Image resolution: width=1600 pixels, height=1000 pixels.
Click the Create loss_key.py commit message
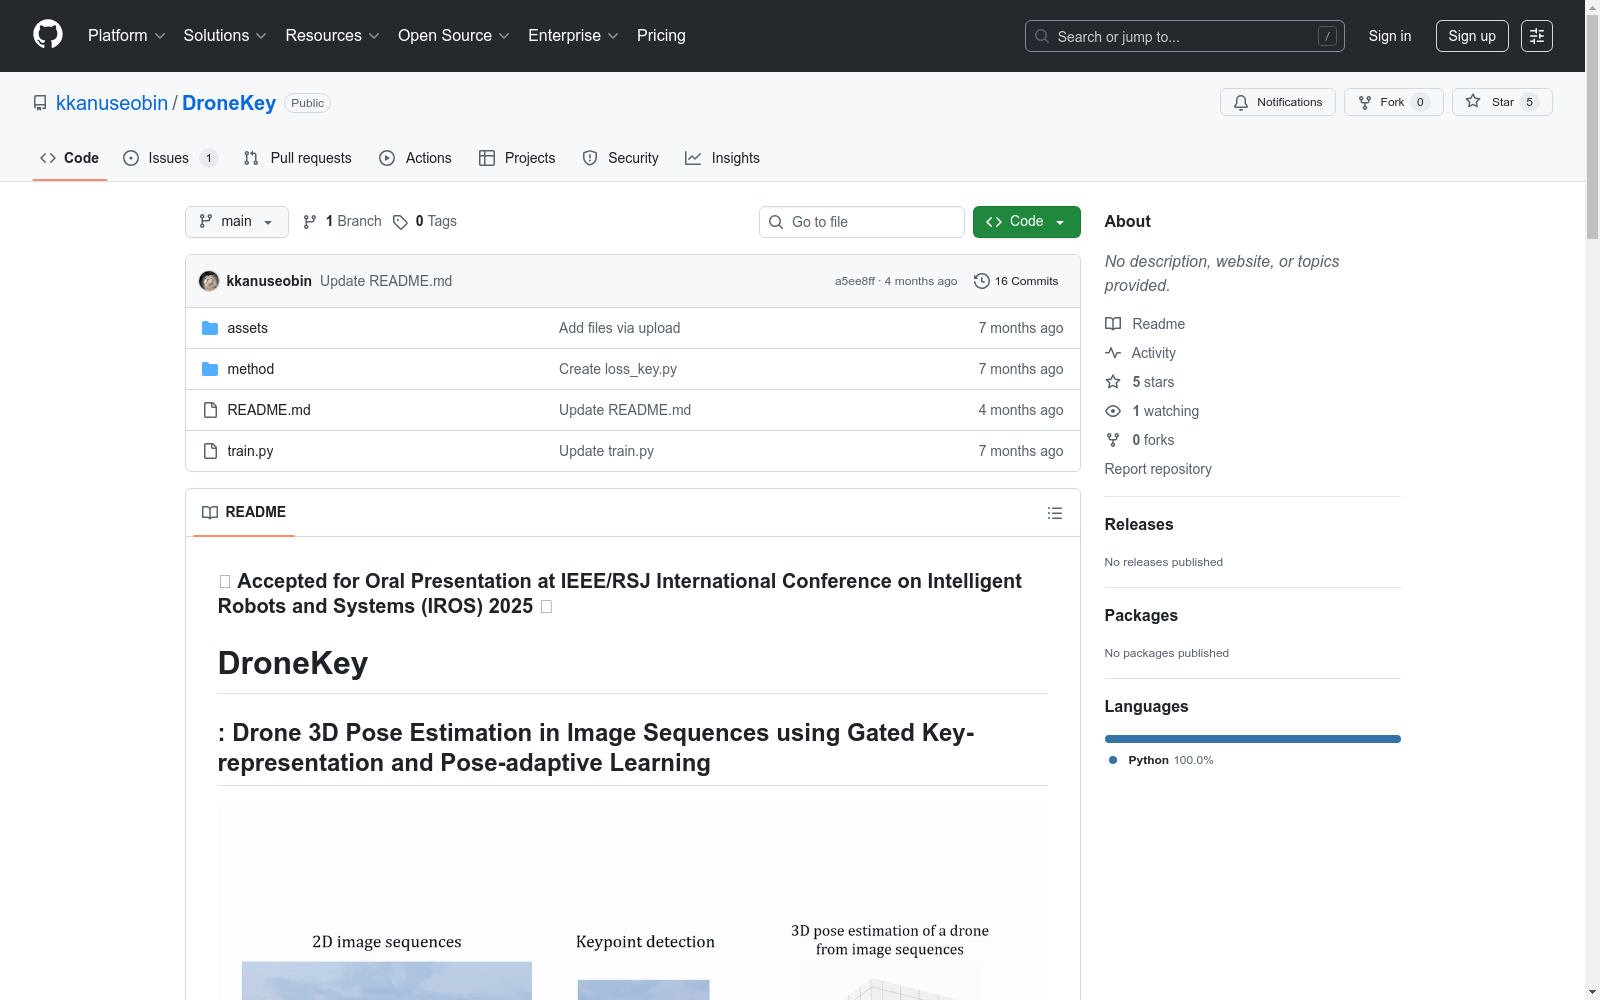(618, 369)
